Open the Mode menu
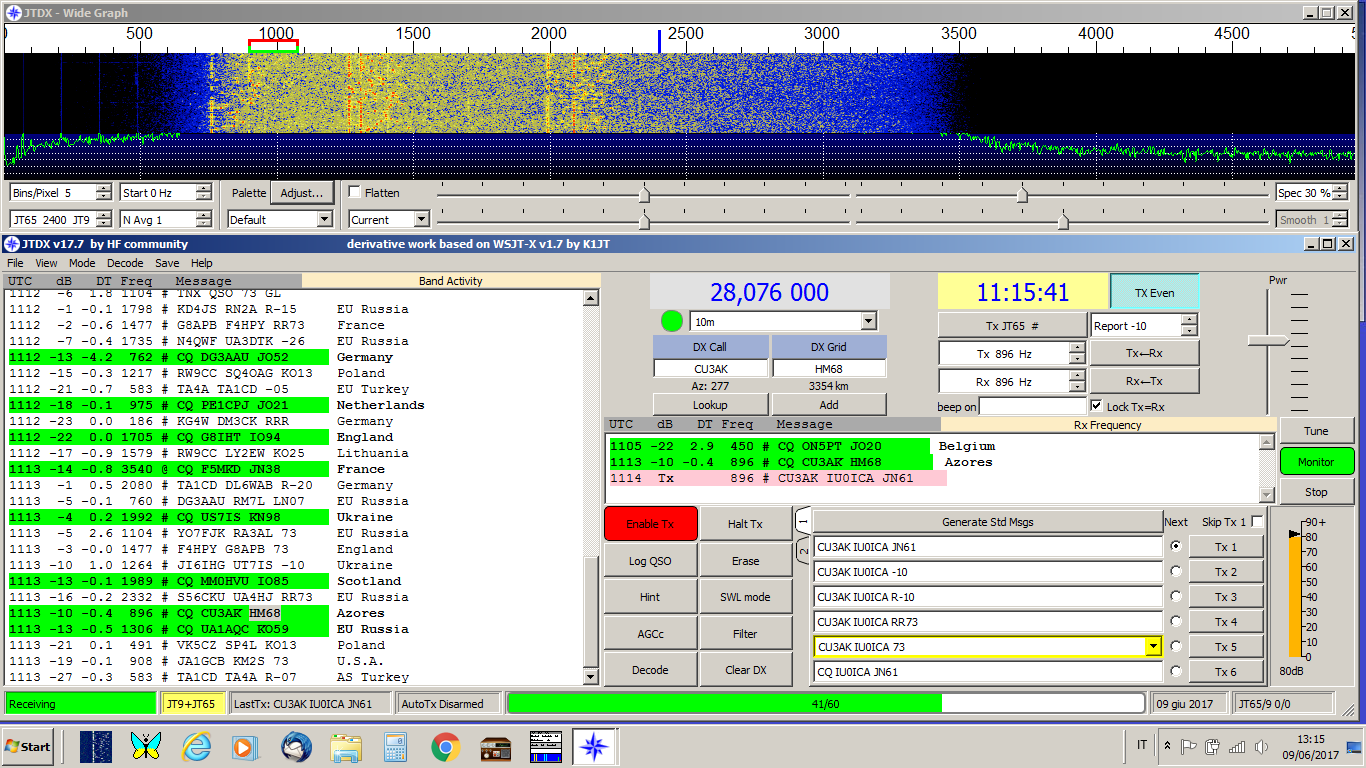The image size is (1366, 768). point(82,263)
